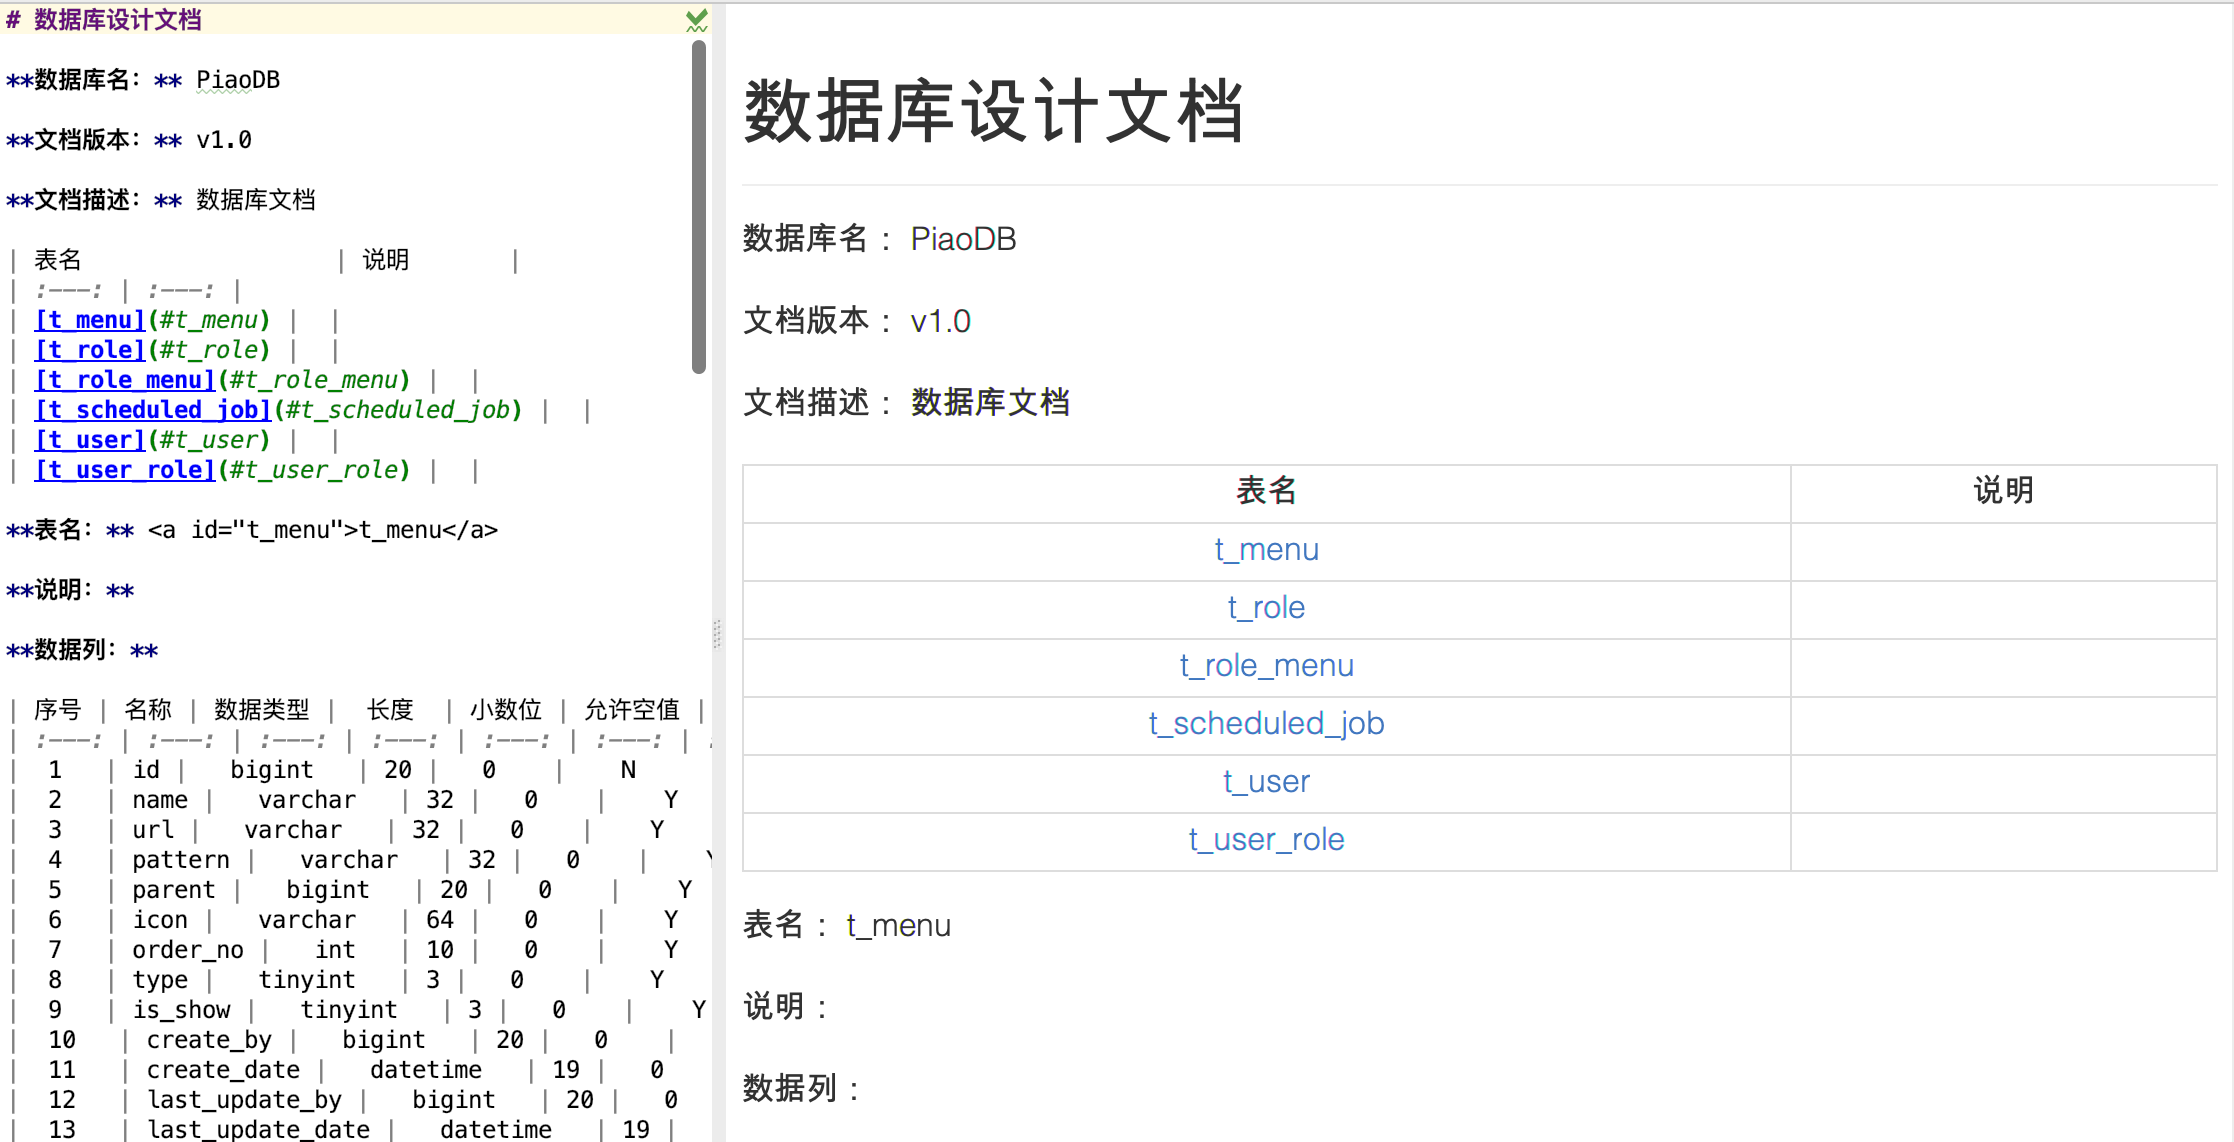Image resolution: width=2234 pixels, height=1142 pixels.
Task: Click the [t_menu] markdown link in editor
Action: 90,320
